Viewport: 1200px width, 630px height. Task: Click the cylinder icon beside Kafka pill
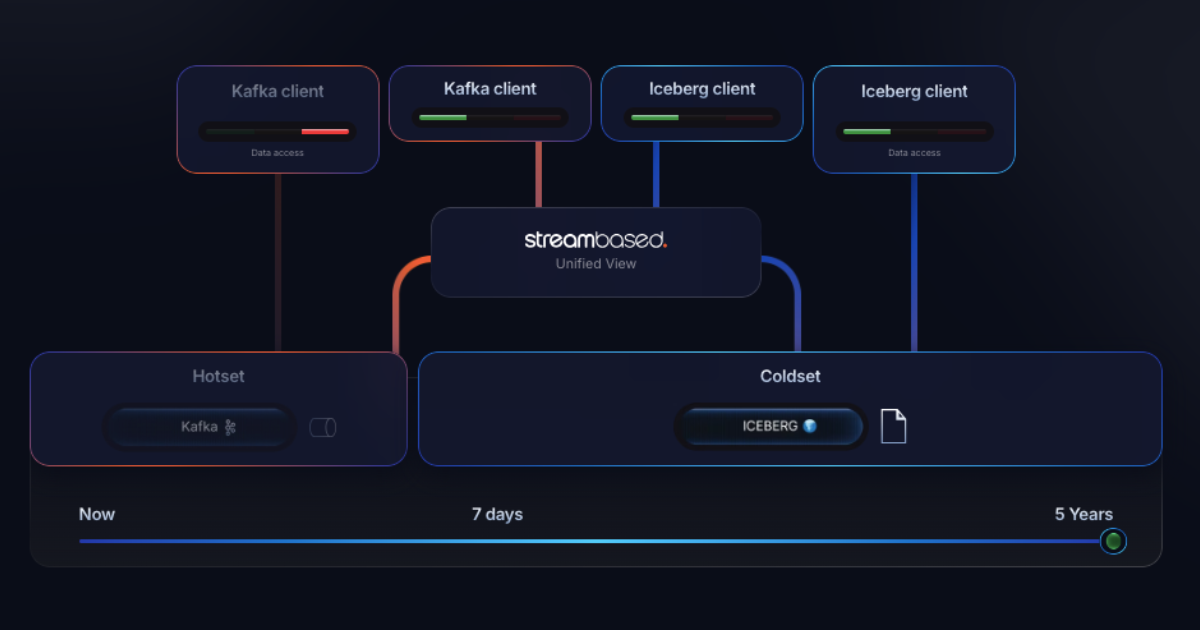[x=322, y=428]
